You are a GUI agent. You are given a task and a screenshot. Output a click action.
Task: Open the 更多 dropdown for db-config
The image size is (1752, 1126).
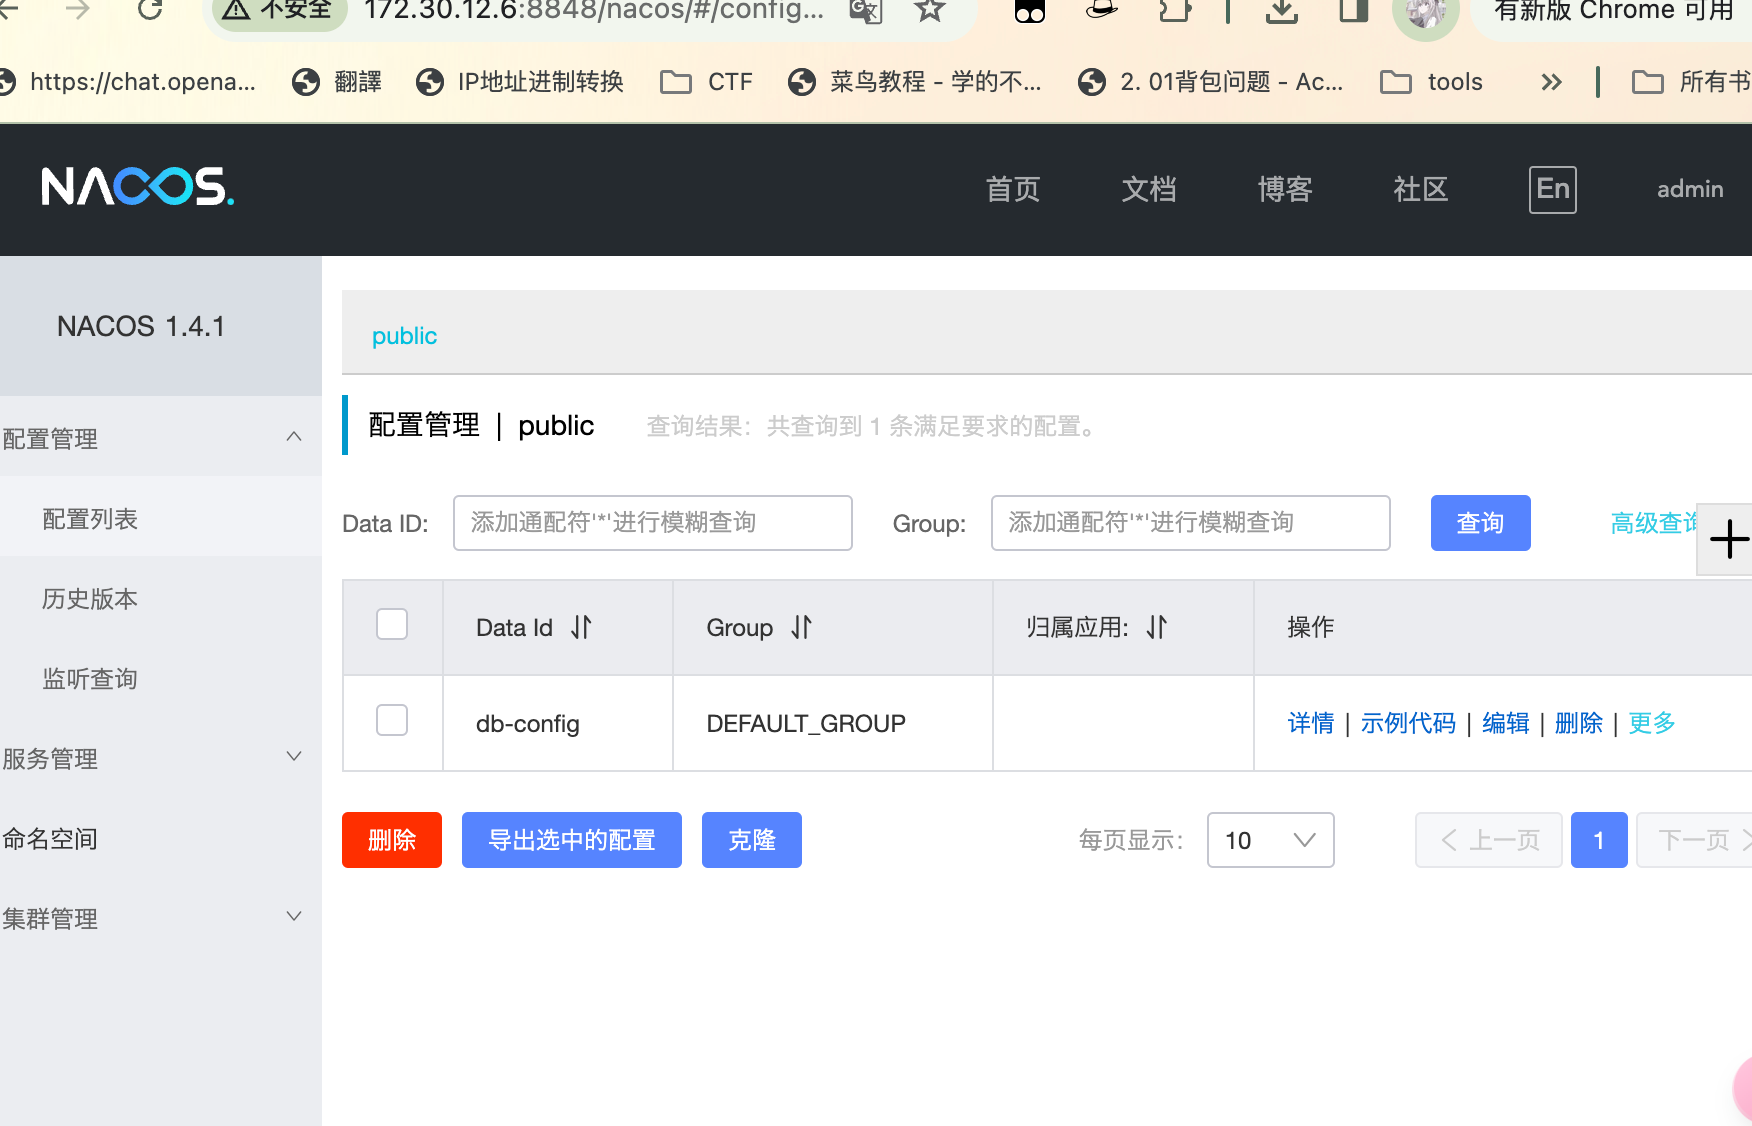point(1651,723)
